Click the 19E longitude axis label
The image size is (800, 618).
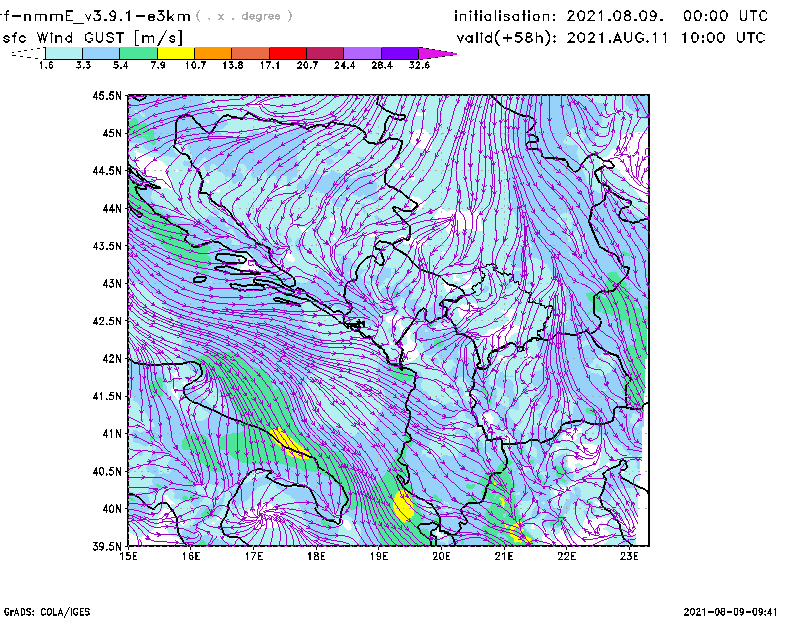[379, 557]
